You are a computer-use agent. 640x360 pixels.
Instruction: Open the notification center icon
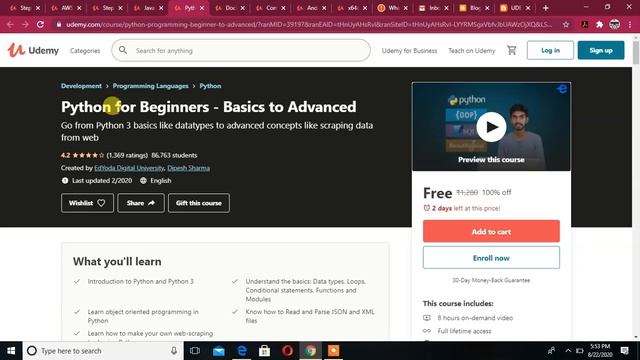click(x=624, y=351)
